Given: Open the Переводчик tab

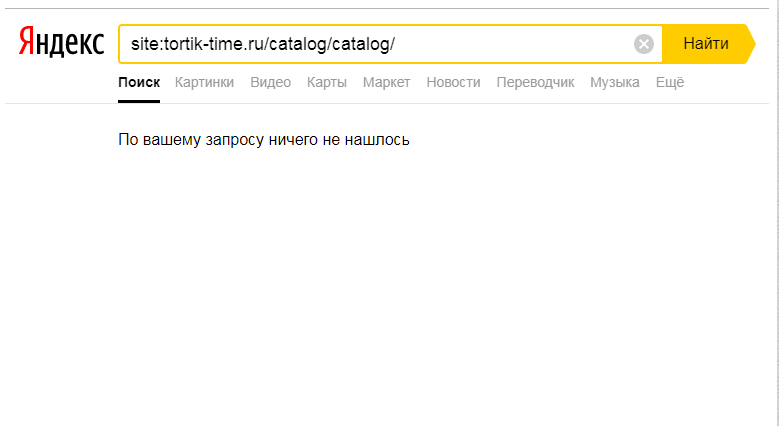Looking at the screenshot, I should click(x=536, y=83).
